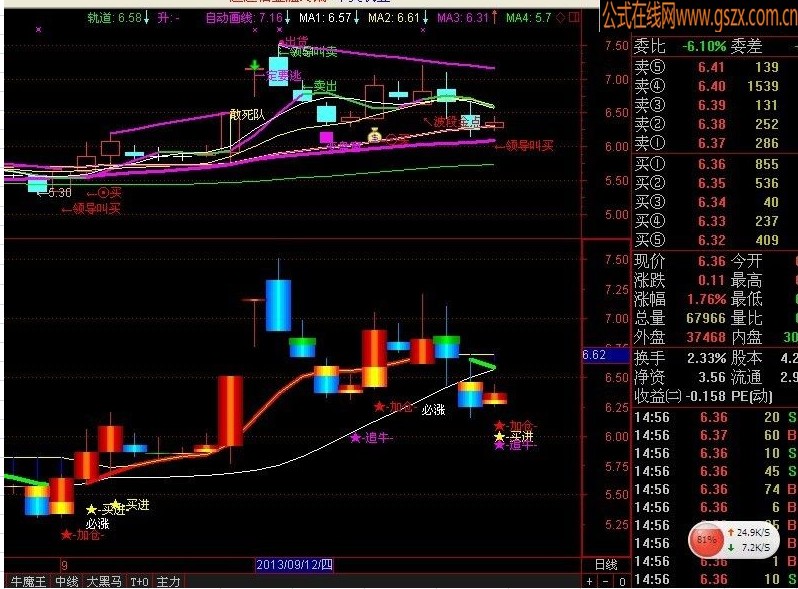The width and height of the screenshot is (798, 589).
Task: Click the MA1: 6.57 indicator label
Action: pyautogui.click(x=329, y=18)
